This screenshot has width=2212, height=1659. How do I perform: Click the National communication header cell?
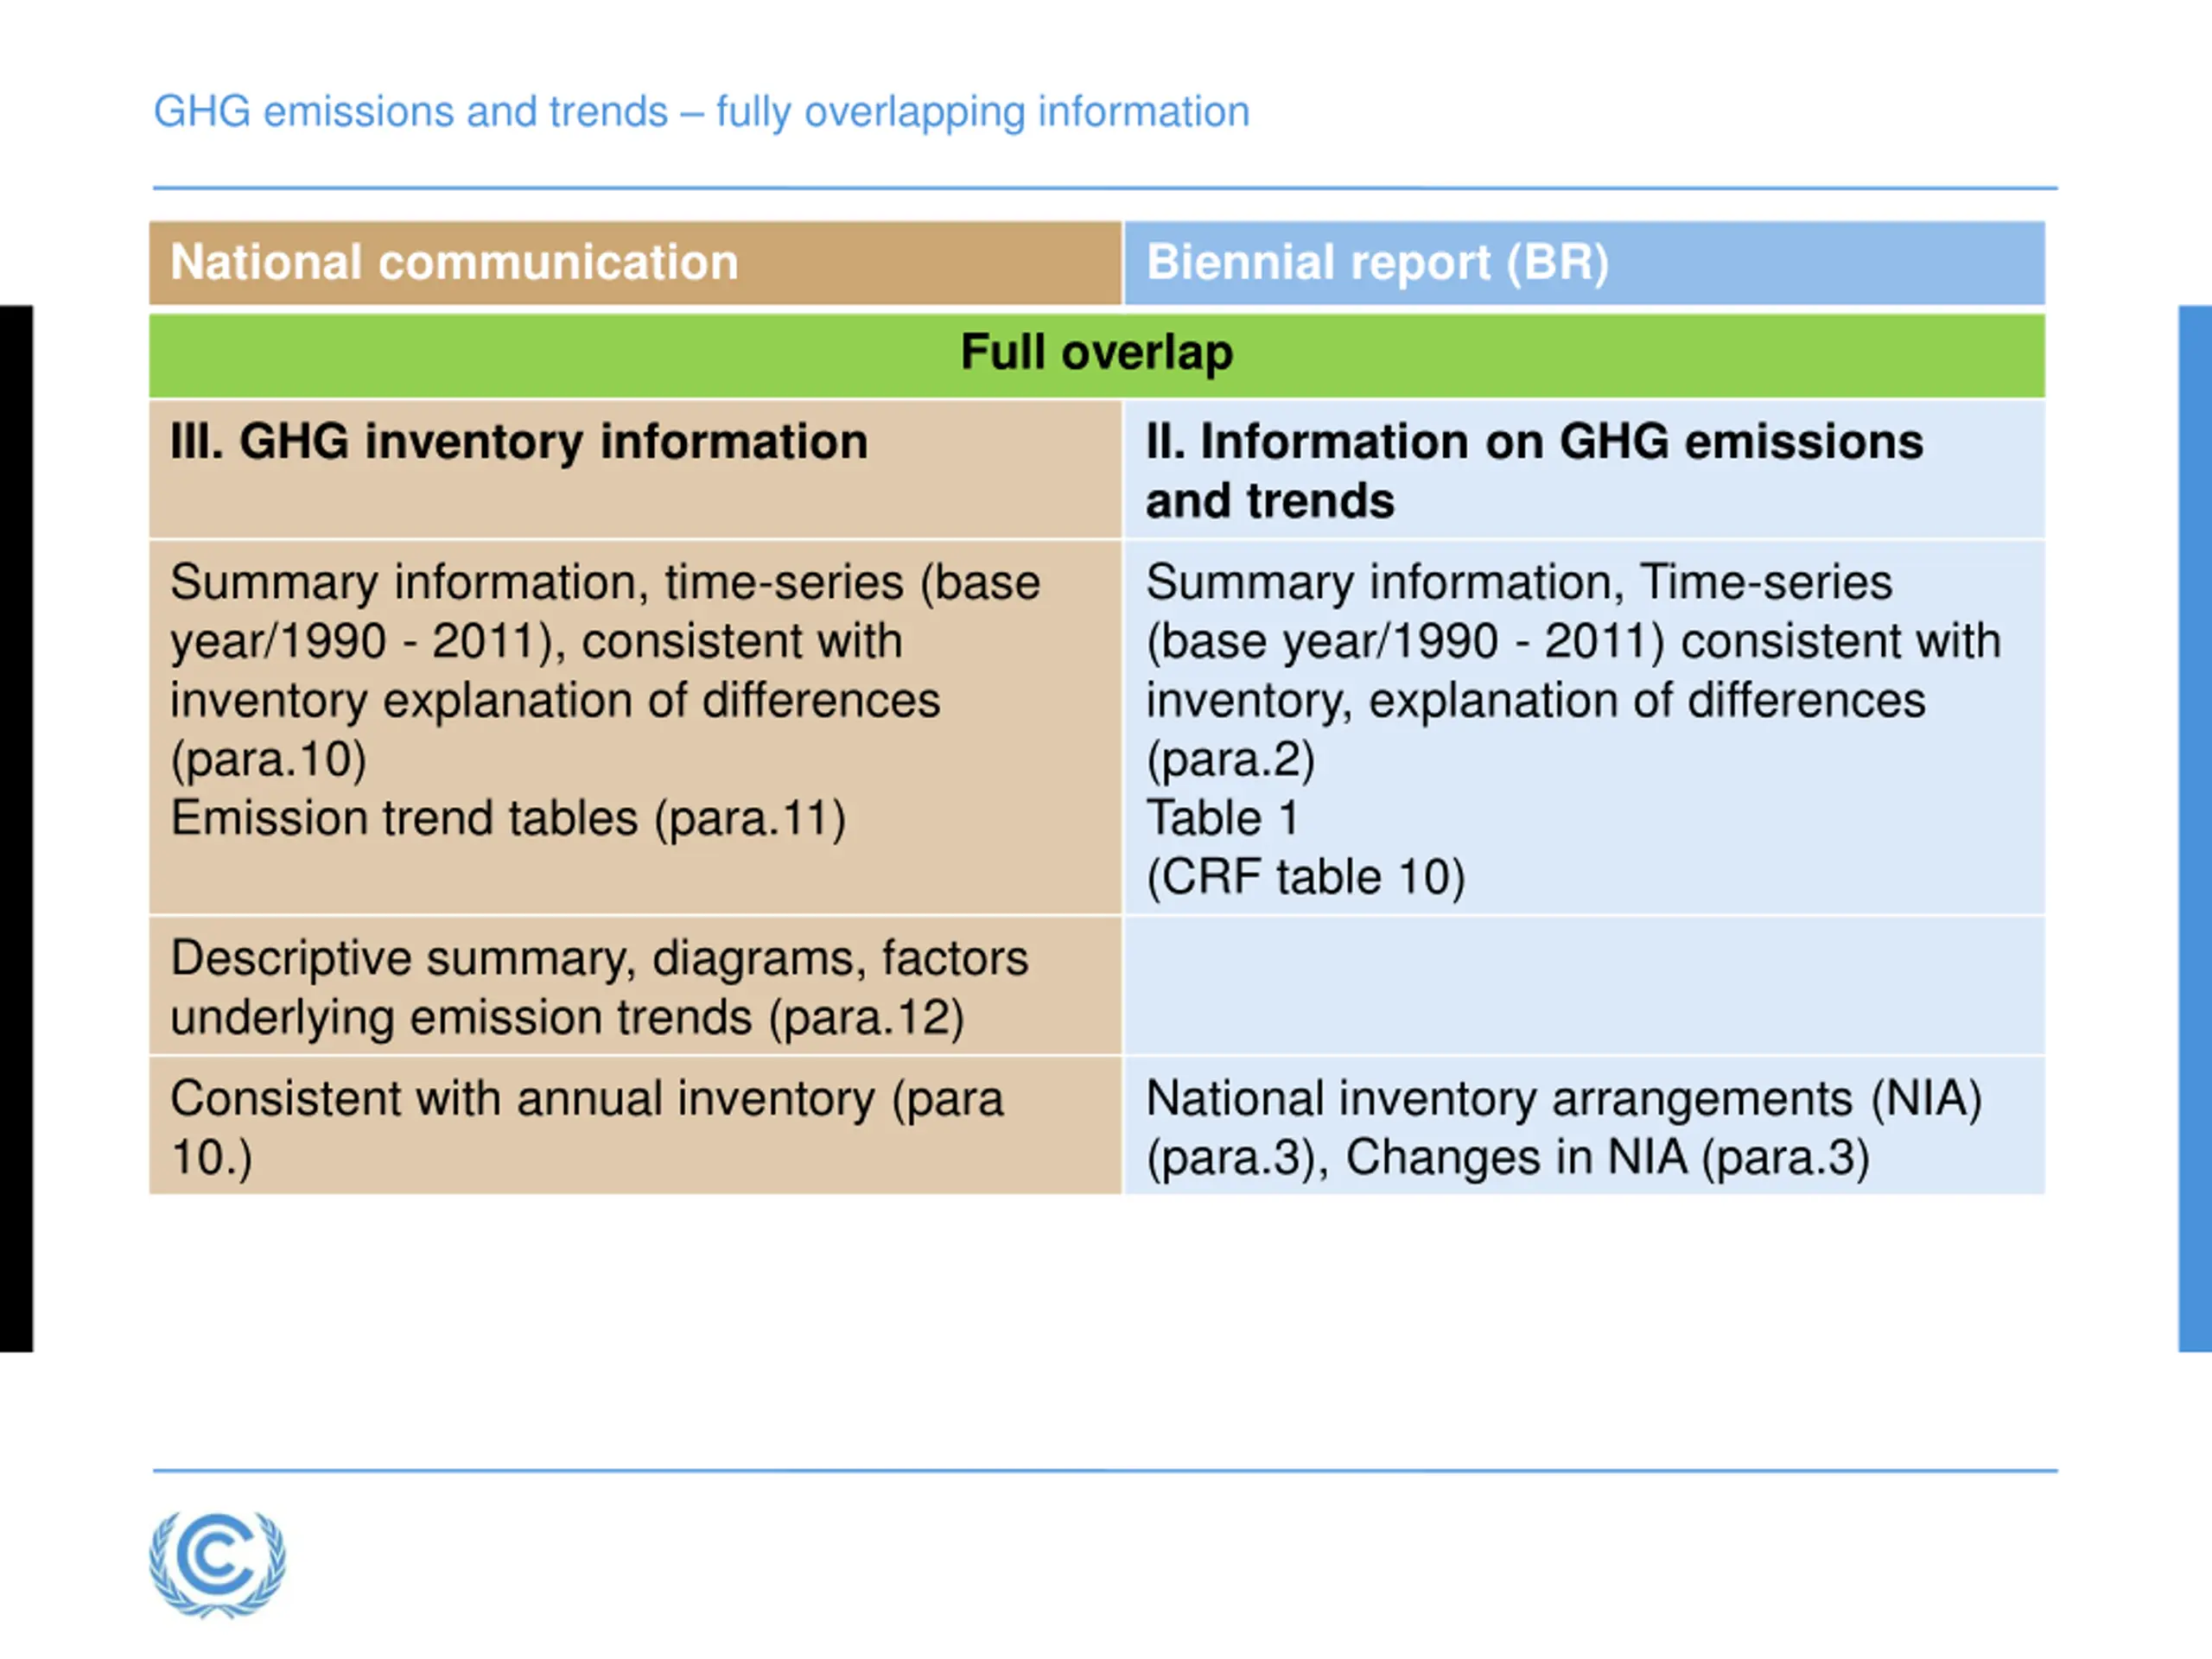[x=635, y=263]
